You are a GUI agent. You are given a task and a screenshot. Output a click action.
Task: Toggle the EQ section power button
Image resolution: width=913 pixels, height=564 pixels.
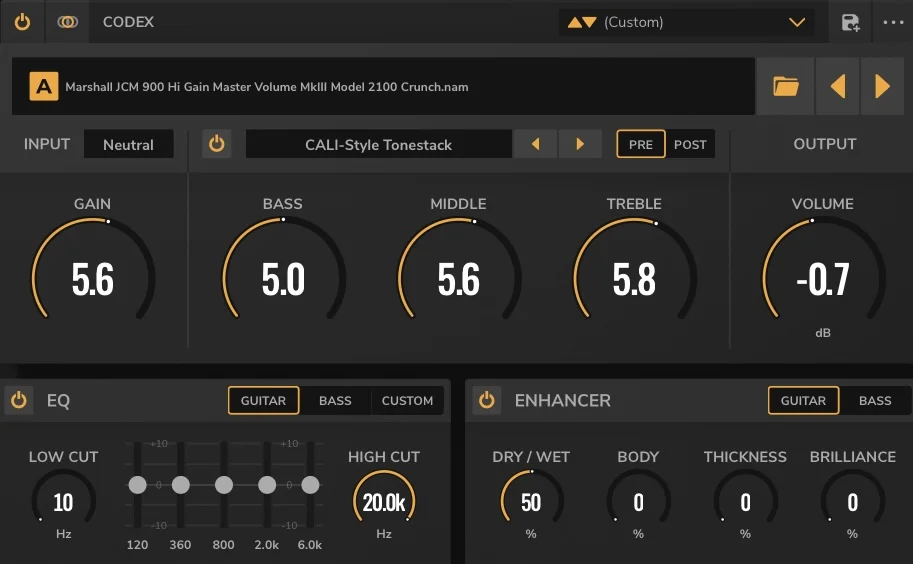(19, 400)
